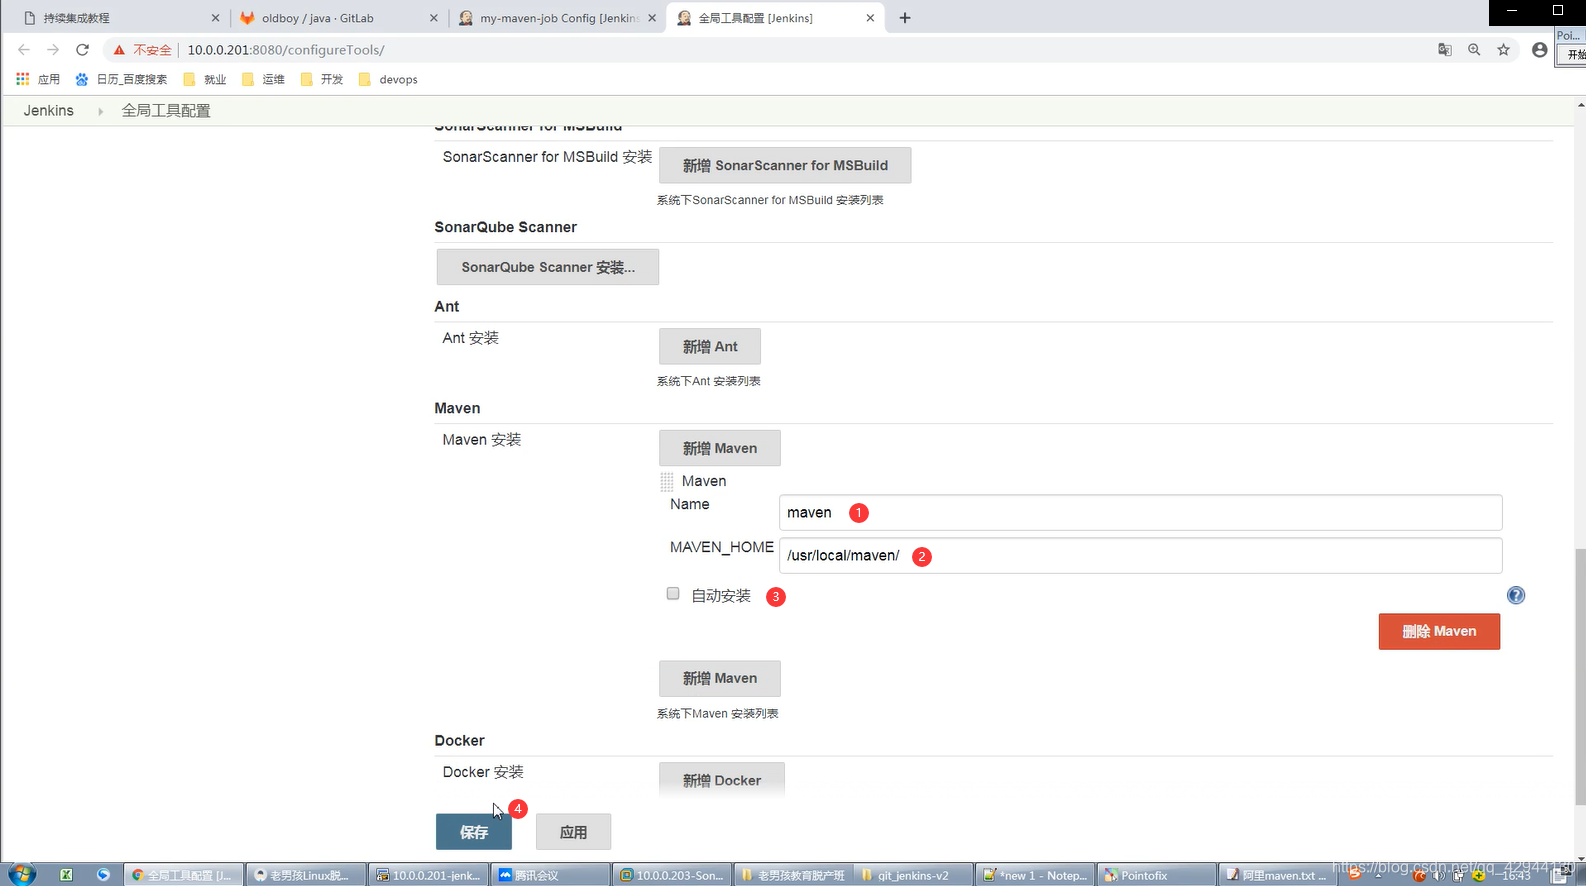Image resolution: width=1586 pixels, height=886 pixels.
Task: Click 新增 SonarScanner for MSBuild button
Action: coord(785,165)
